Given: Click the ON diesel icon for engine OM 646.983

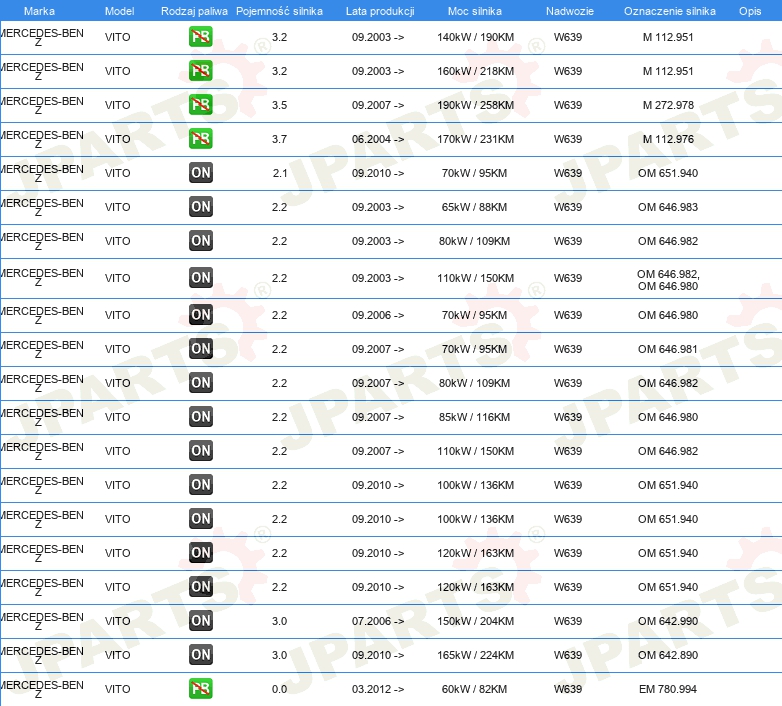Looking at the screenshot, I should coord(200,206).
